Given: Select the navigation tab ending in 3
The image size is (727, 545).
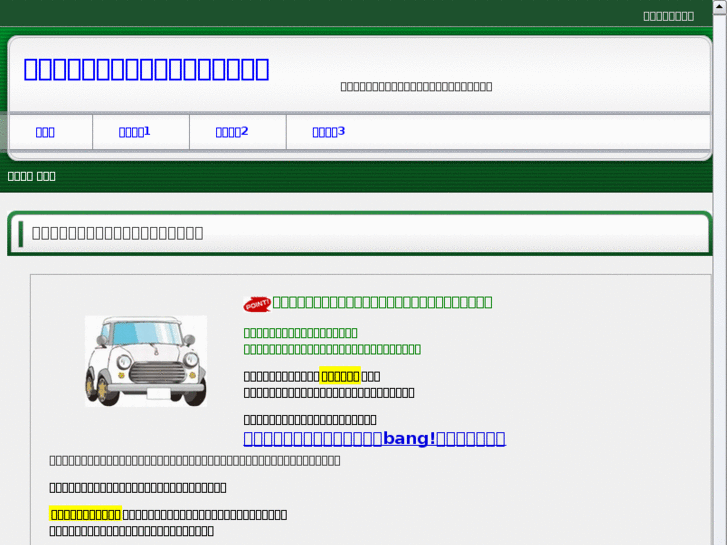Looking at the screenshot, I should [x=329, y=132].
